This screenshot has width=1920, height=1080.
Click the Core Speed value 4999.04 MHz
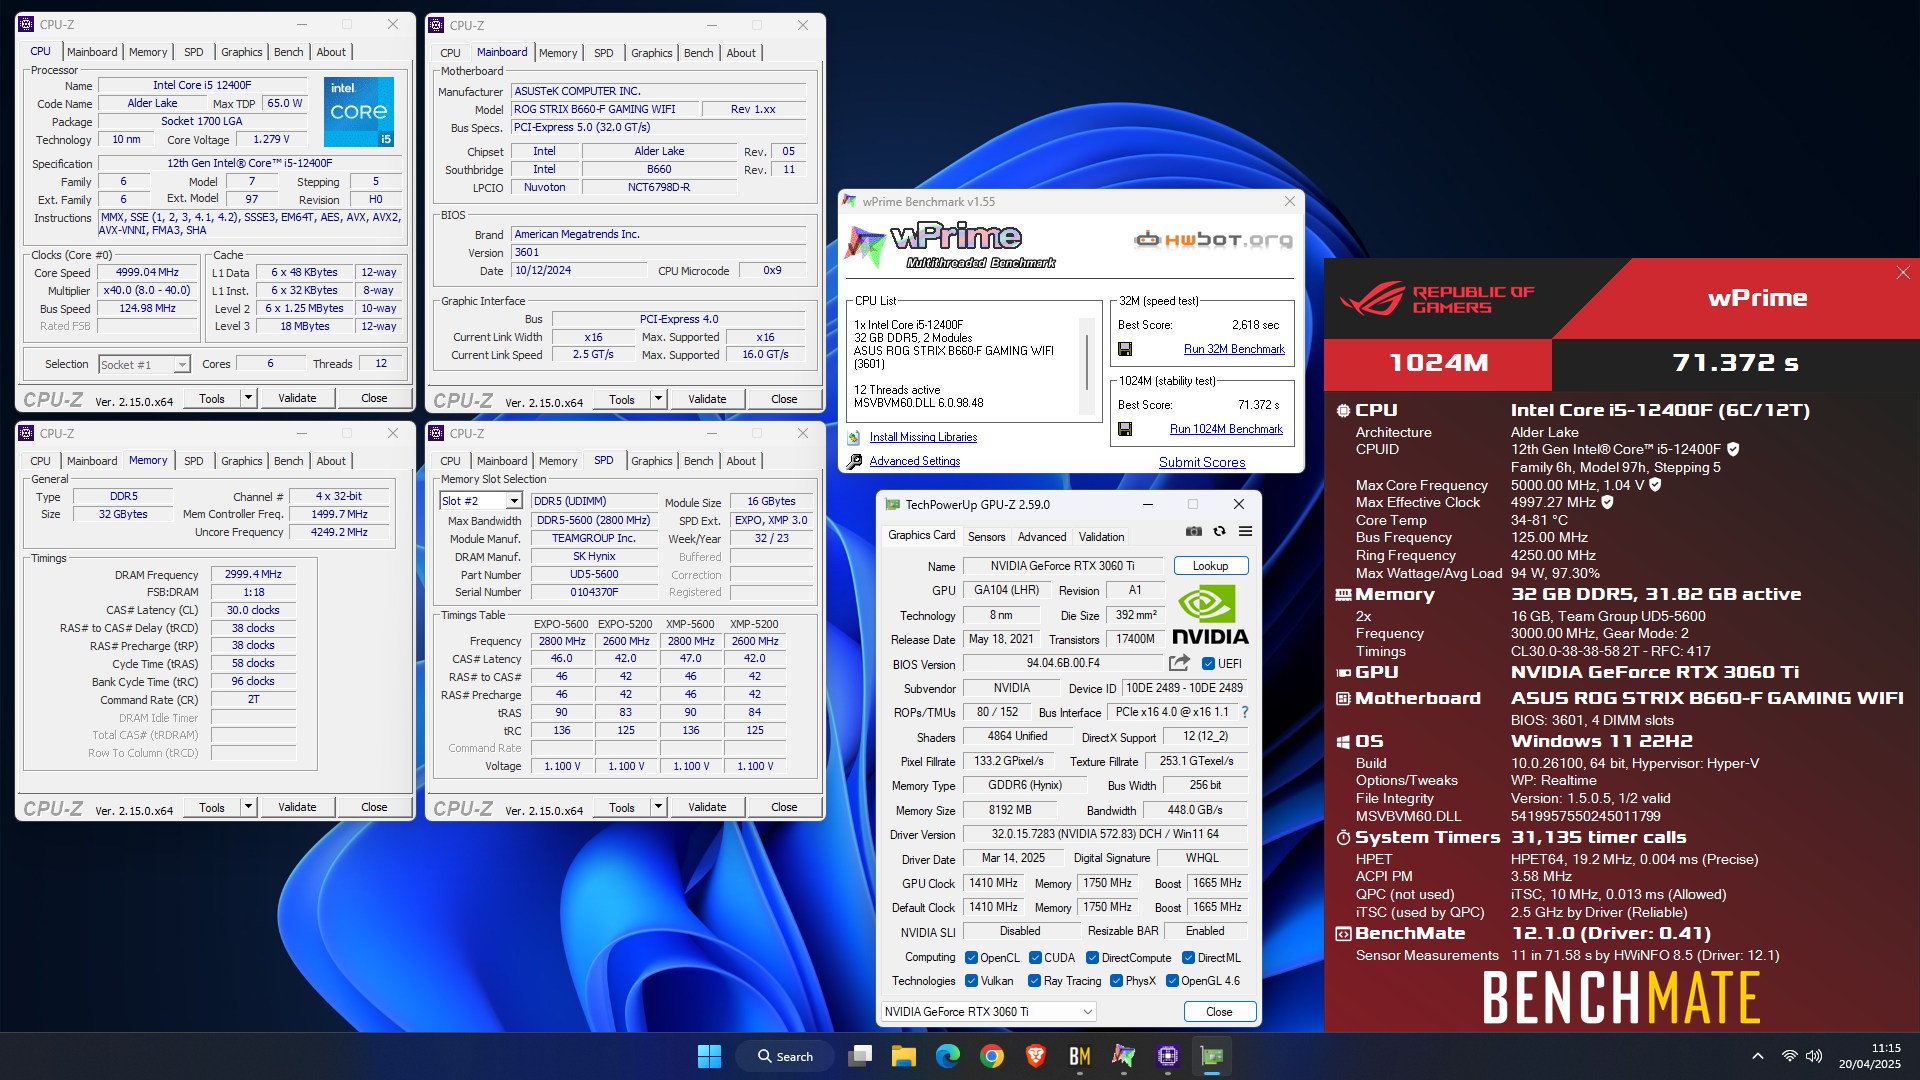pos(147,272)
